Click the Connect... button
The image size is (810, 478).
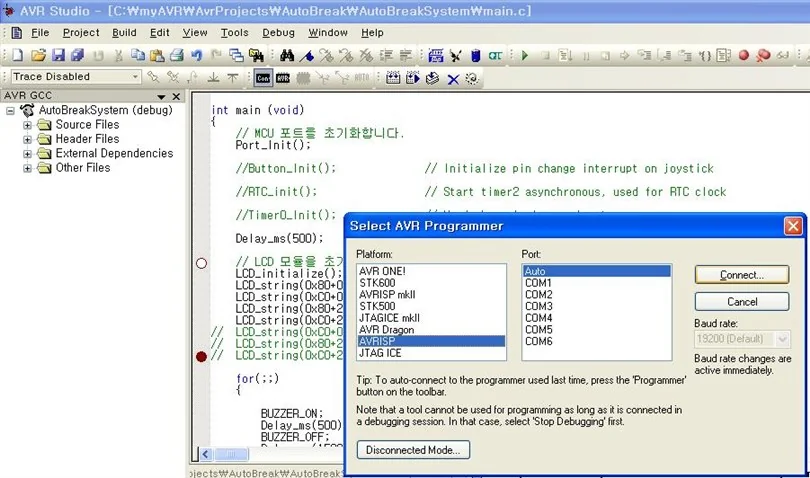click(x=742, y=274)
